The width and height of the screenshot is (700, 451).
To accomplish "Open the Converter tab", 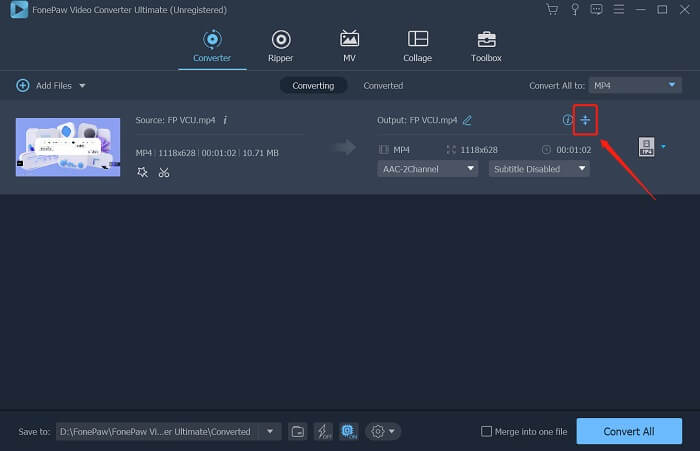I will (x=212, y=46).
